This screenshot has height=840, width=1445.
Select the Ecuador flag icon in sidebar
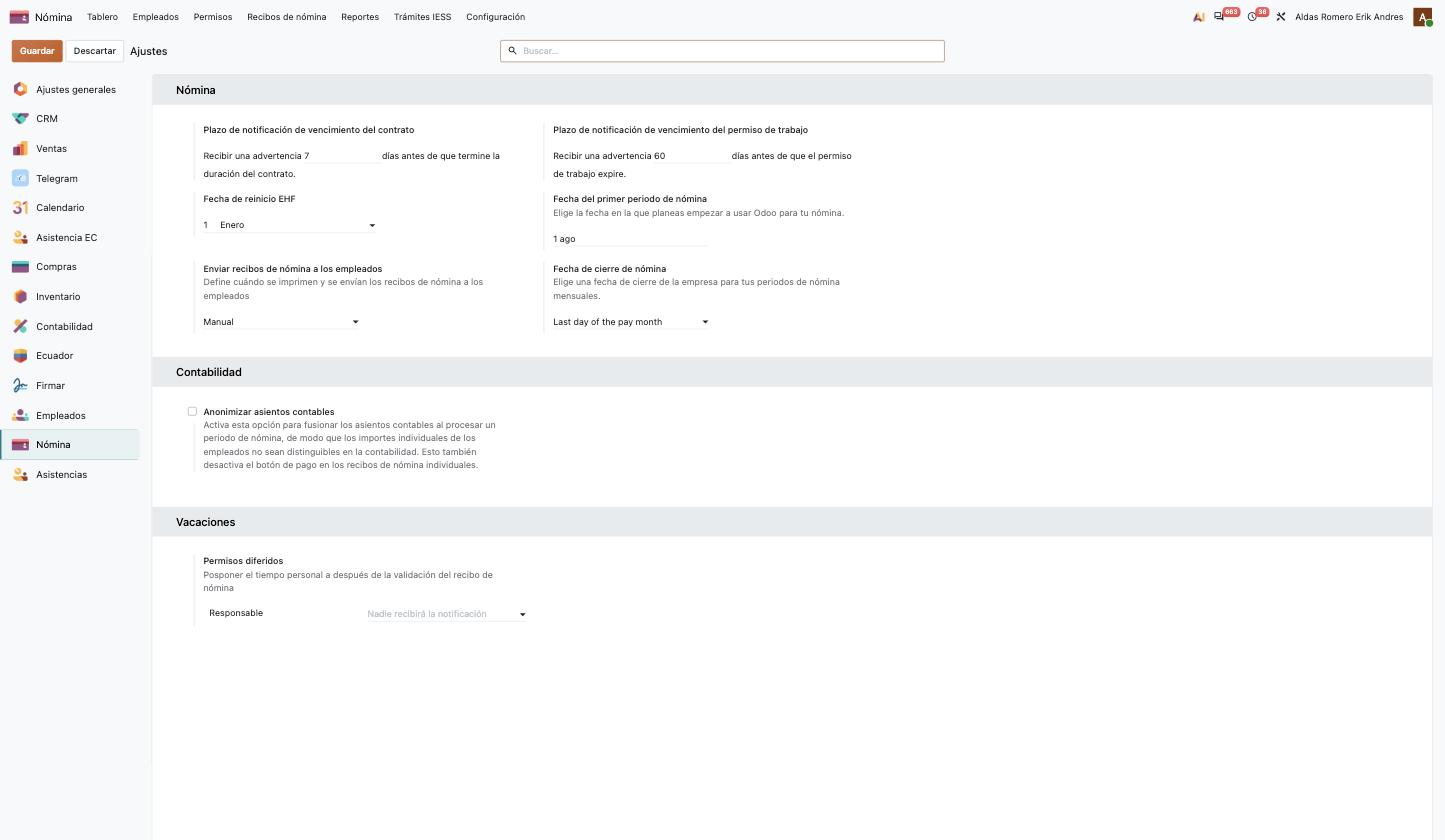pyautogui.click(x=20, y=356)
